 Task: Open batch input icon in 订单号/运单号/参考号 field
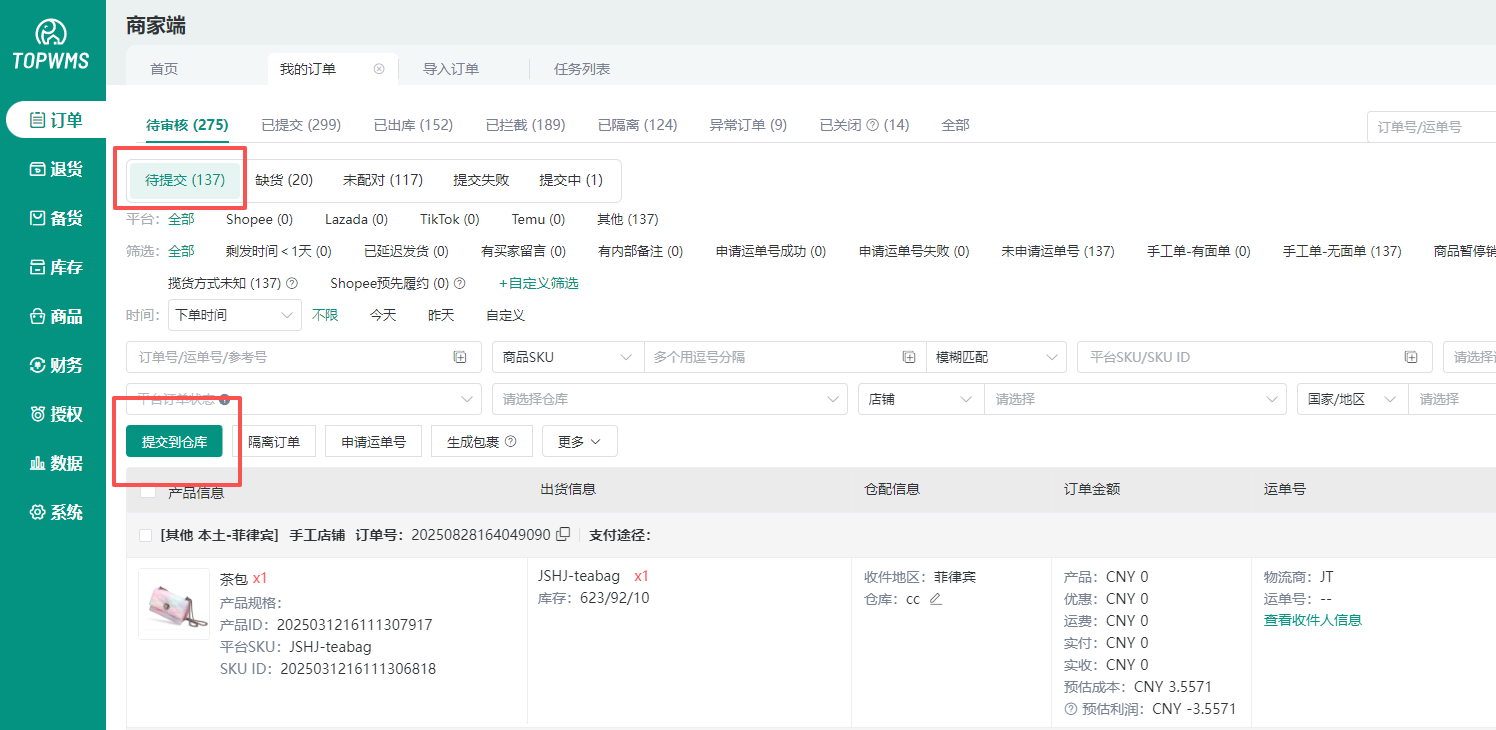pyautogui.click(x=459, y=356)
